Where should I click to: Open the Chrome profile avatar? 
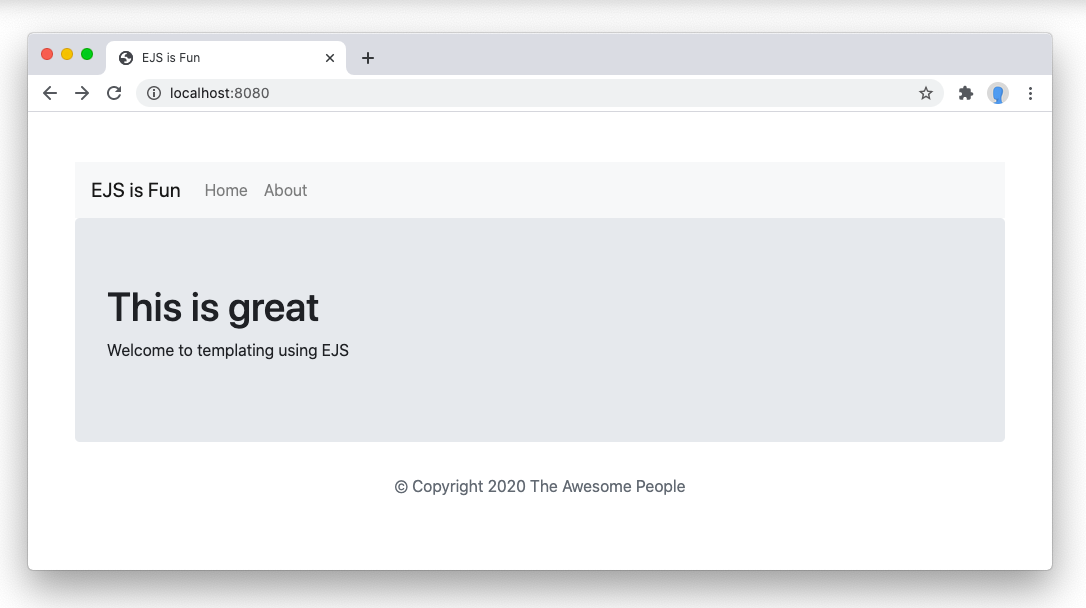pos(998,93)
